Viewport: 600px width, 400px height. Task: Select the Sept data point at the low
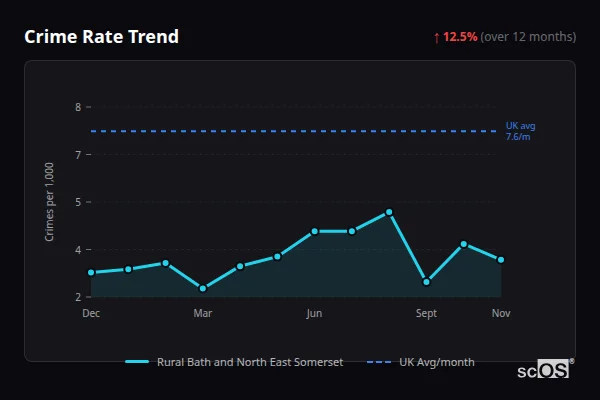(426, 282)
